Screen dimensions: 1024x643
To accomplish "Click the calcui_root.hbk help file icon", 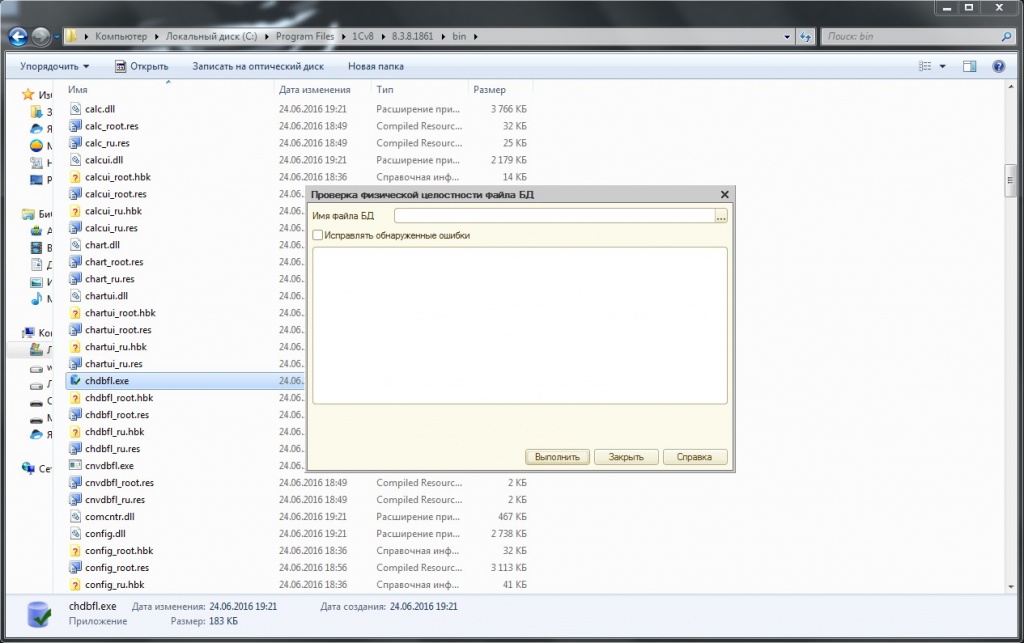I will point(75,177).
